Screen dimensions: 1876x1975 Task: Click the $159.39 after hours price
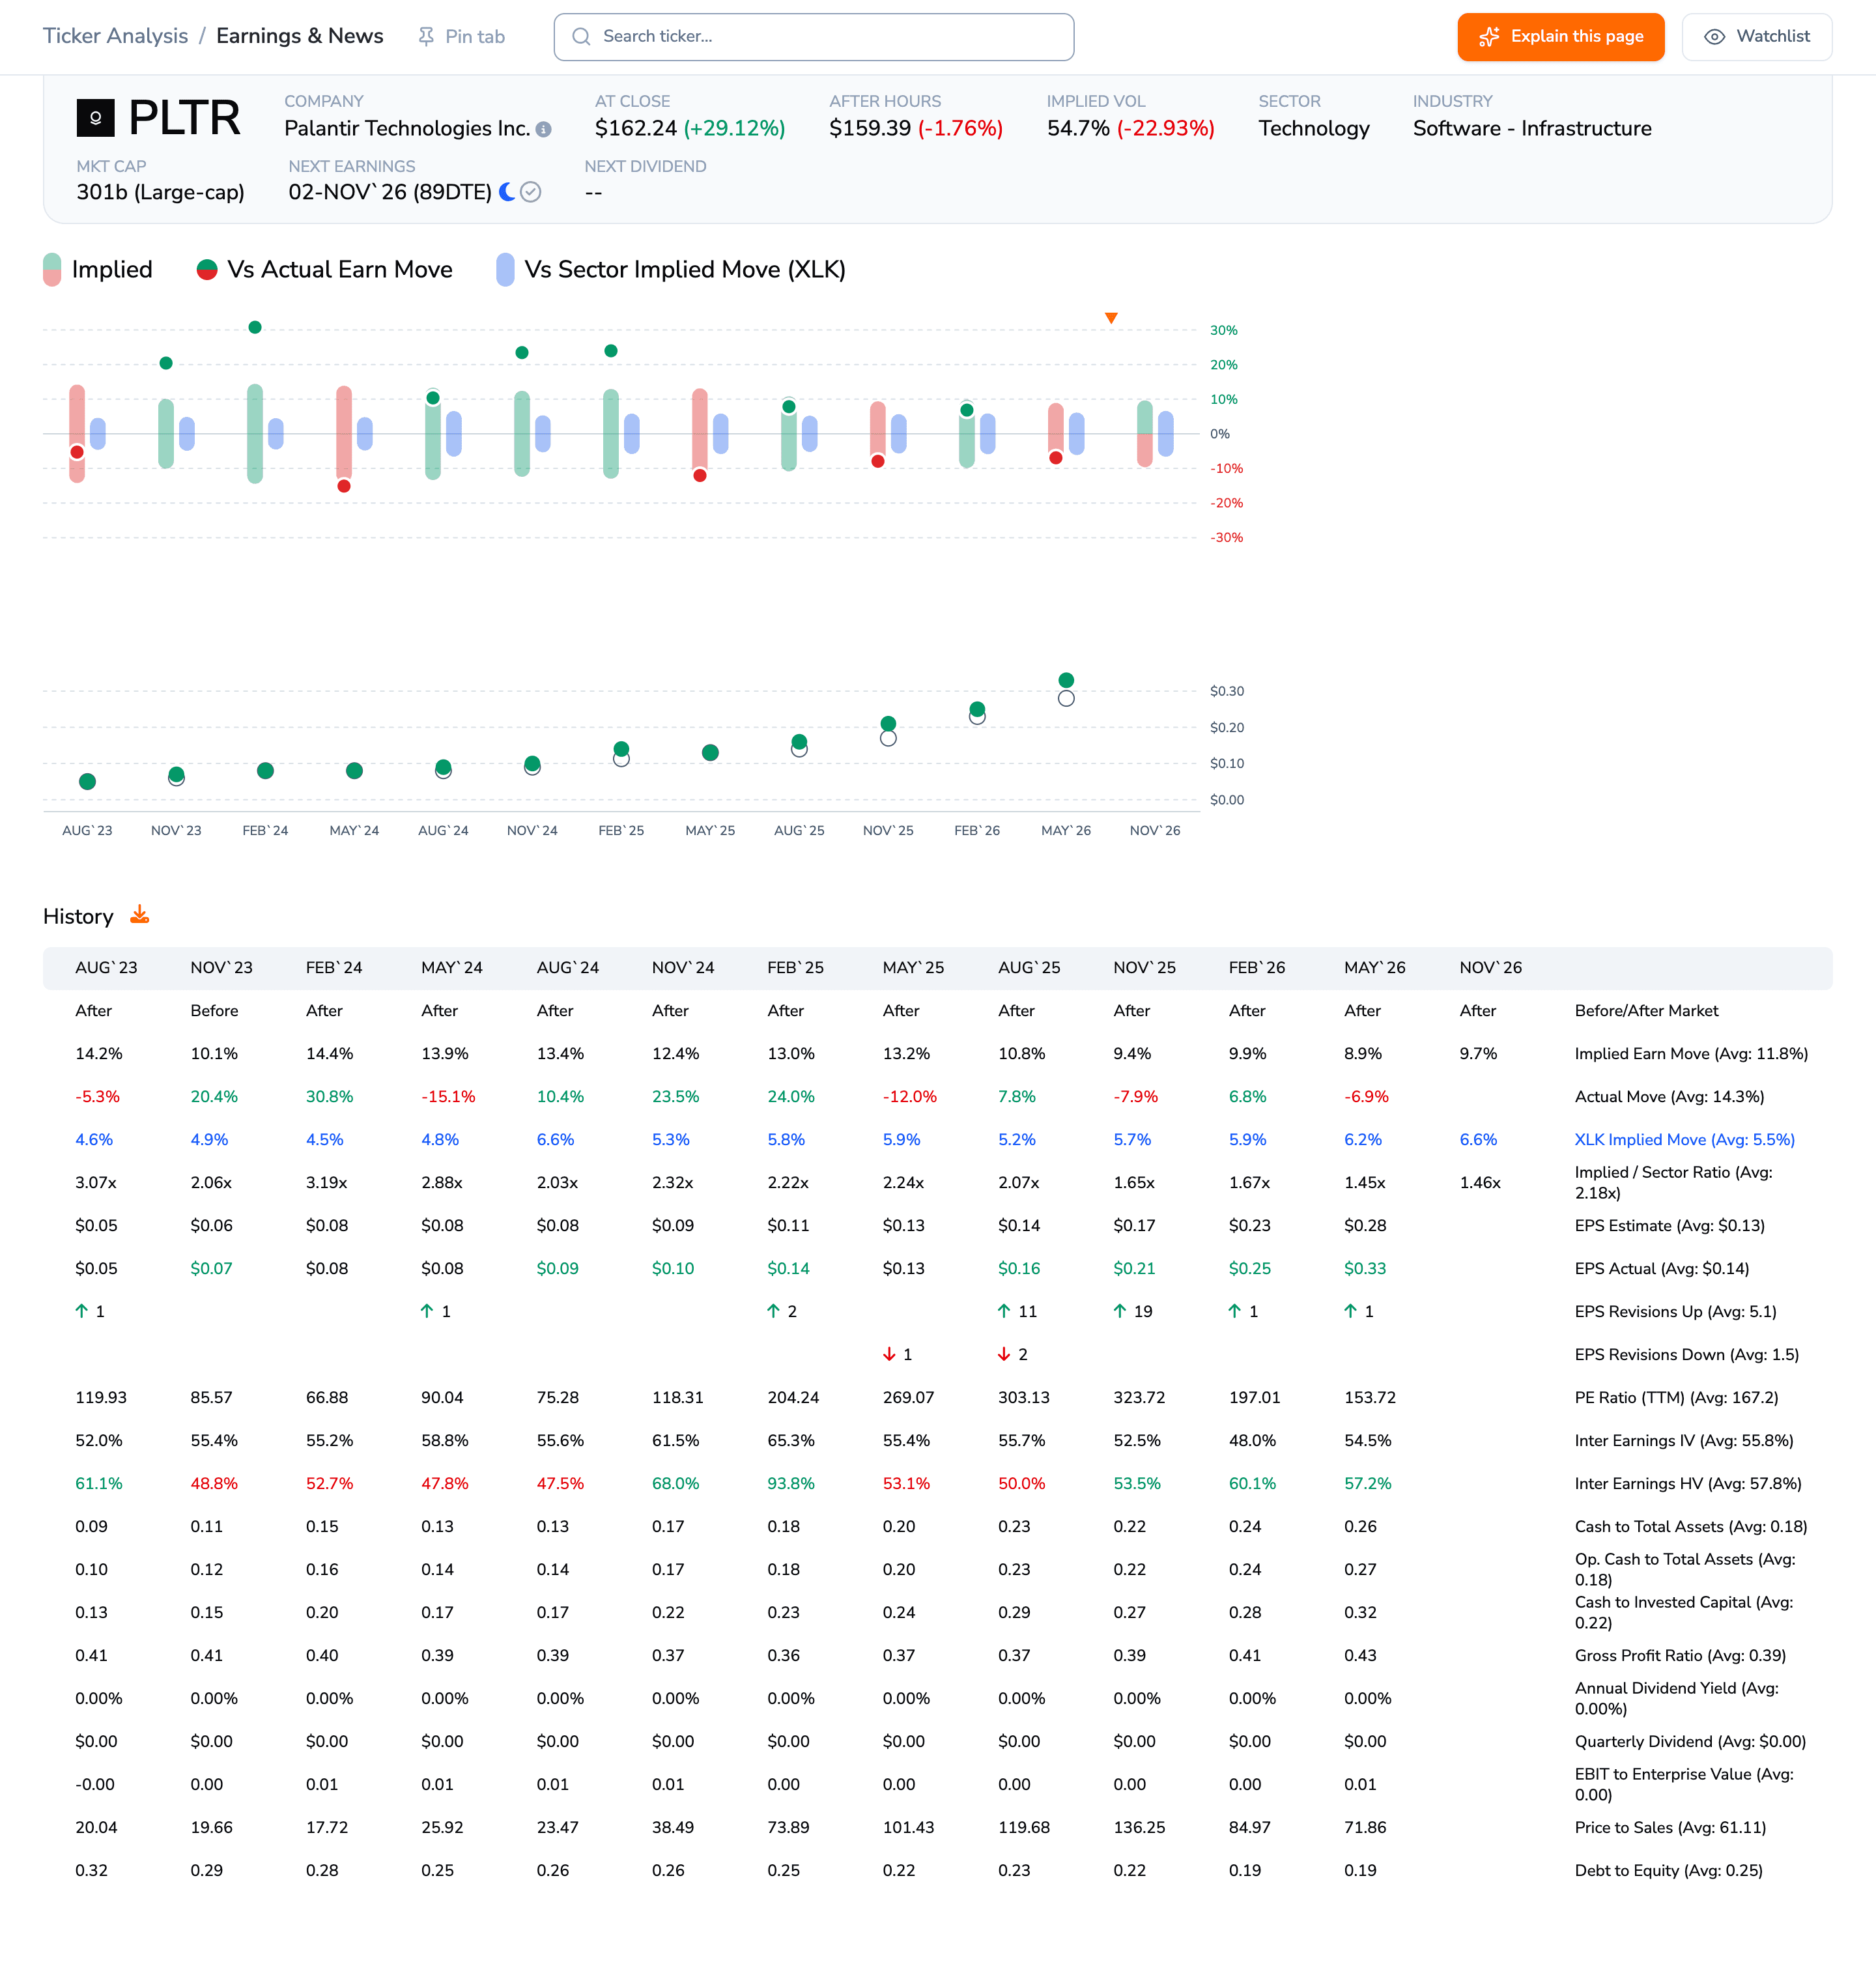tap(870, 129)
